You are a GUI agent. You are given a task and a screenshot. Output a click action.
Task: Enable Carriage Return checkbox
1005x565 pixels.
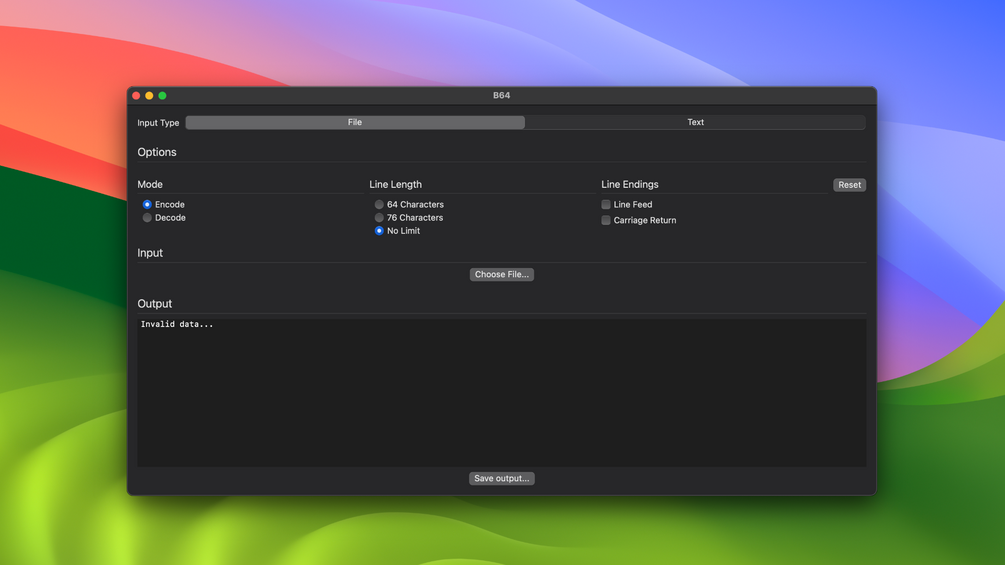click(x=606, y=220)
